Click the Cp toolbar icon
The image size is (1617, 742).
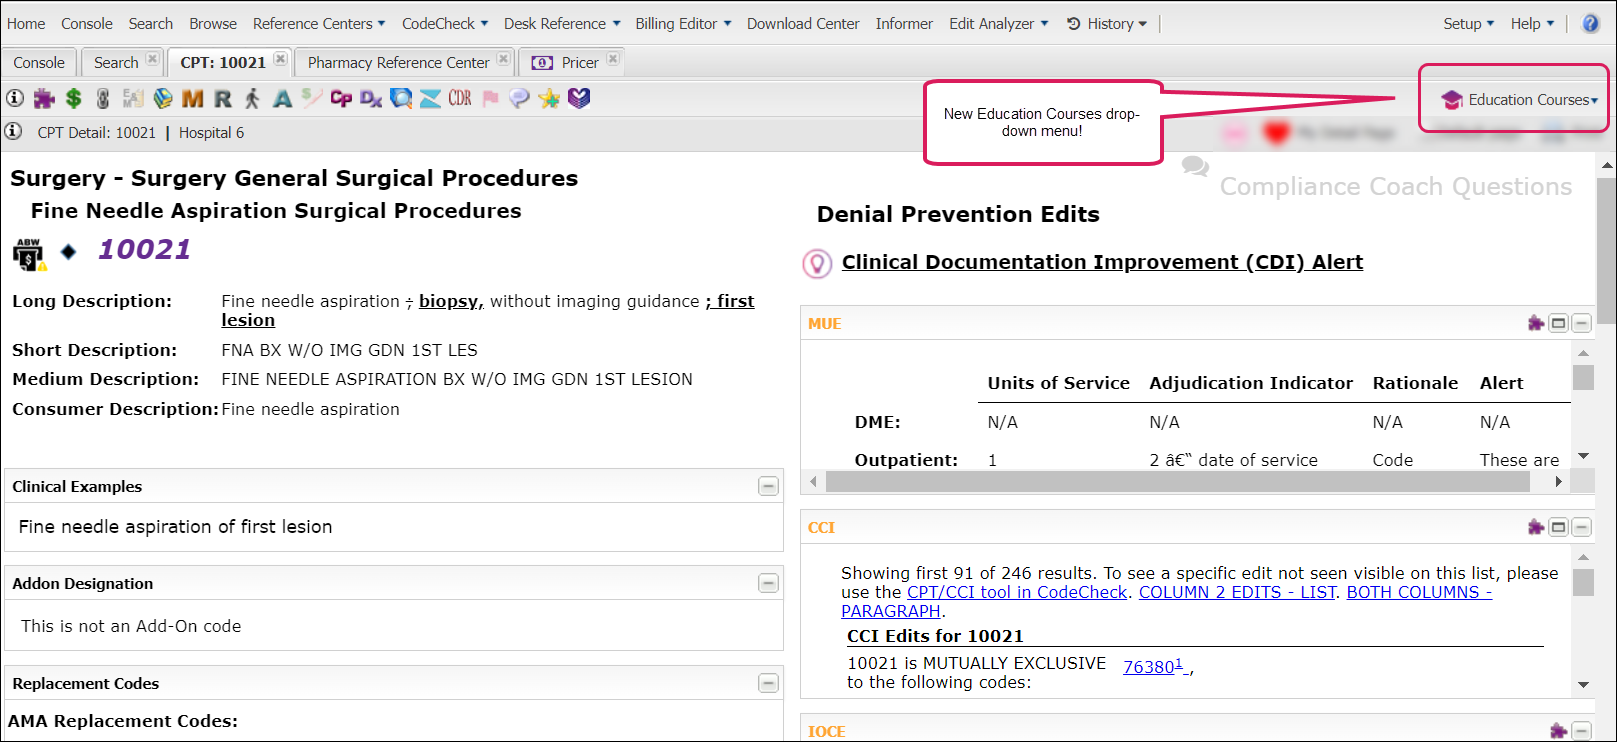point(341,98)
